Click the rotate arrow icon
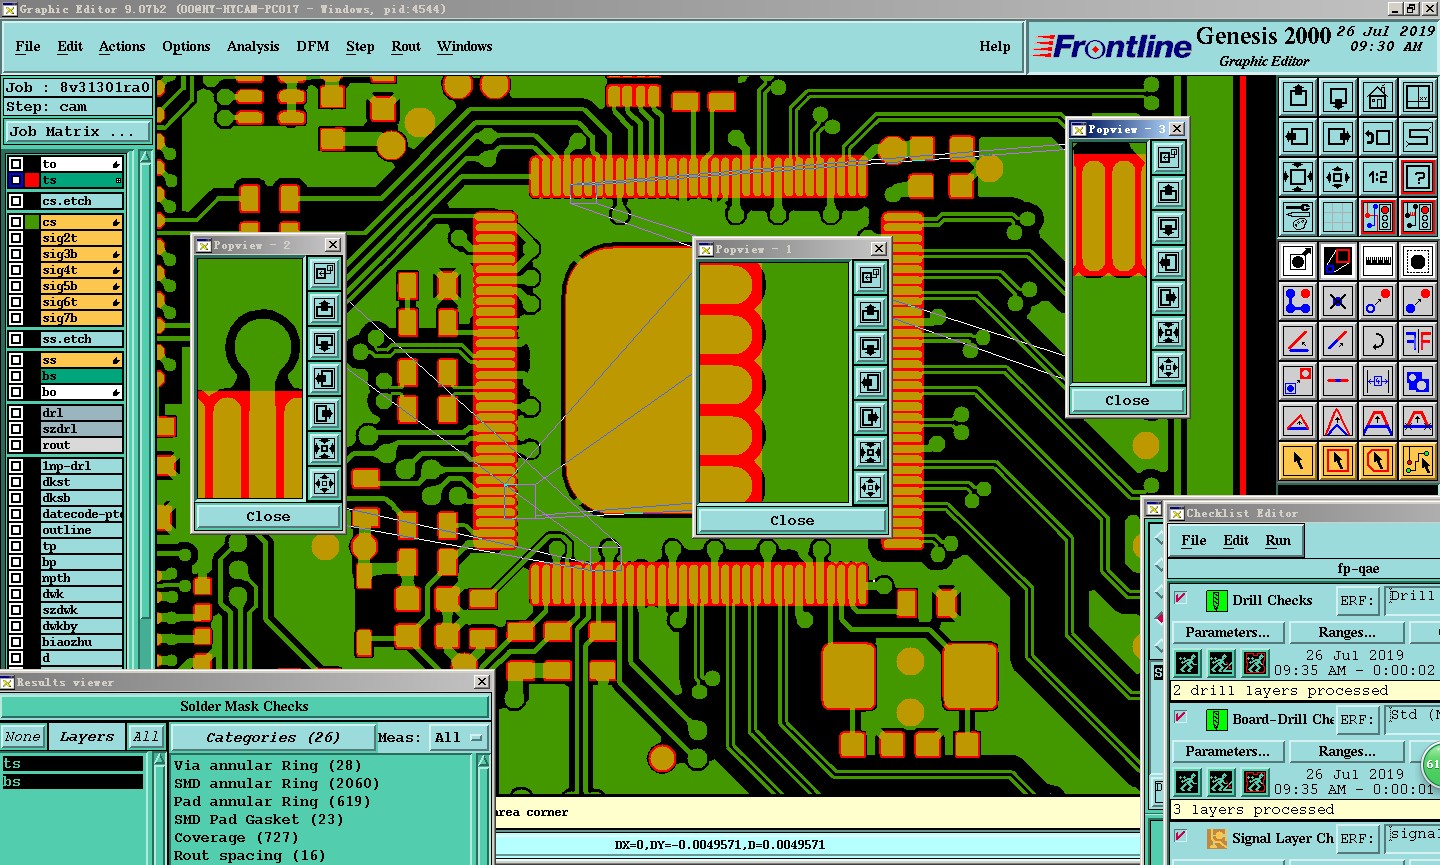The image size is (1440, 865). 1378,341
